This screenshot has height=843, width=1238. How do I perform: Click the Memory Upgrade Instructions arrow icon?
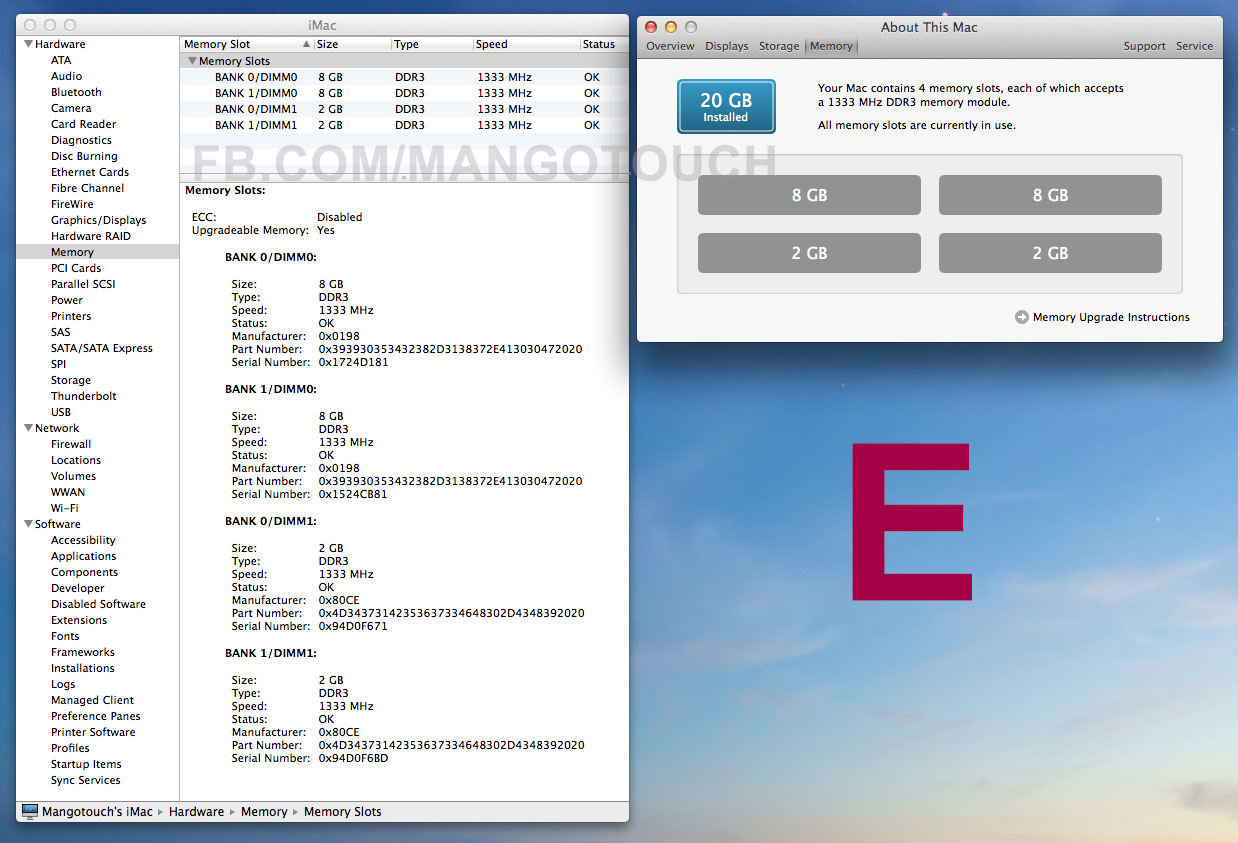(x=1021, y=317)
